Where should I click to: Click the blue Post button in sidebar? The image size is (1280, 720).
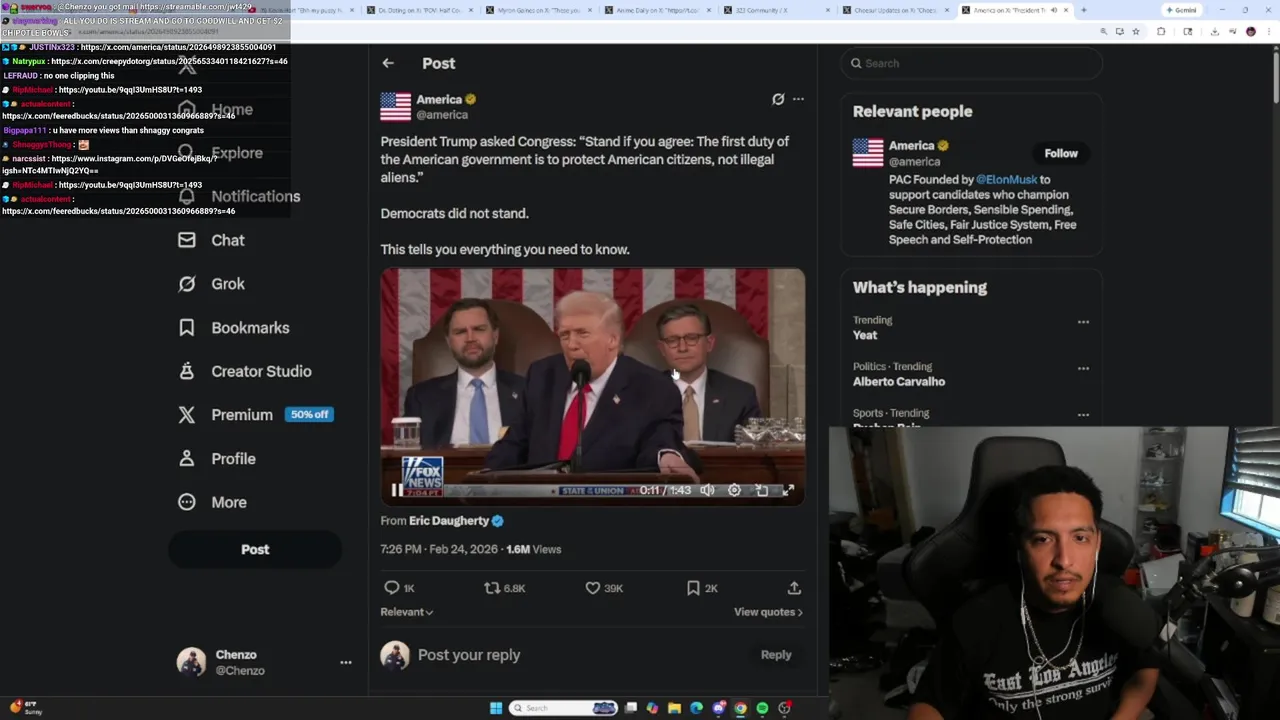(255, 549)
